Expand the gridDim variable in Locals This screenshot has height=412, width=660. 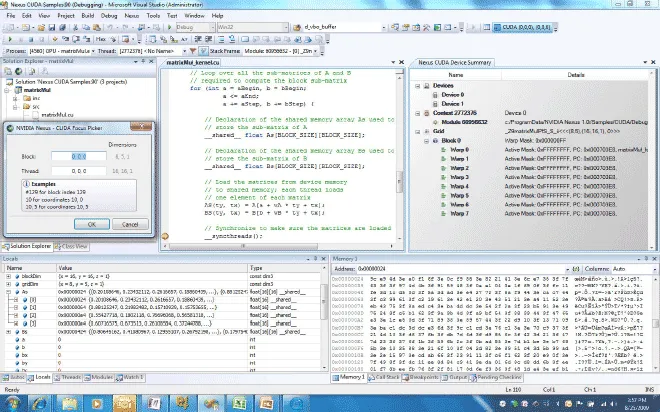coord(8,284)
